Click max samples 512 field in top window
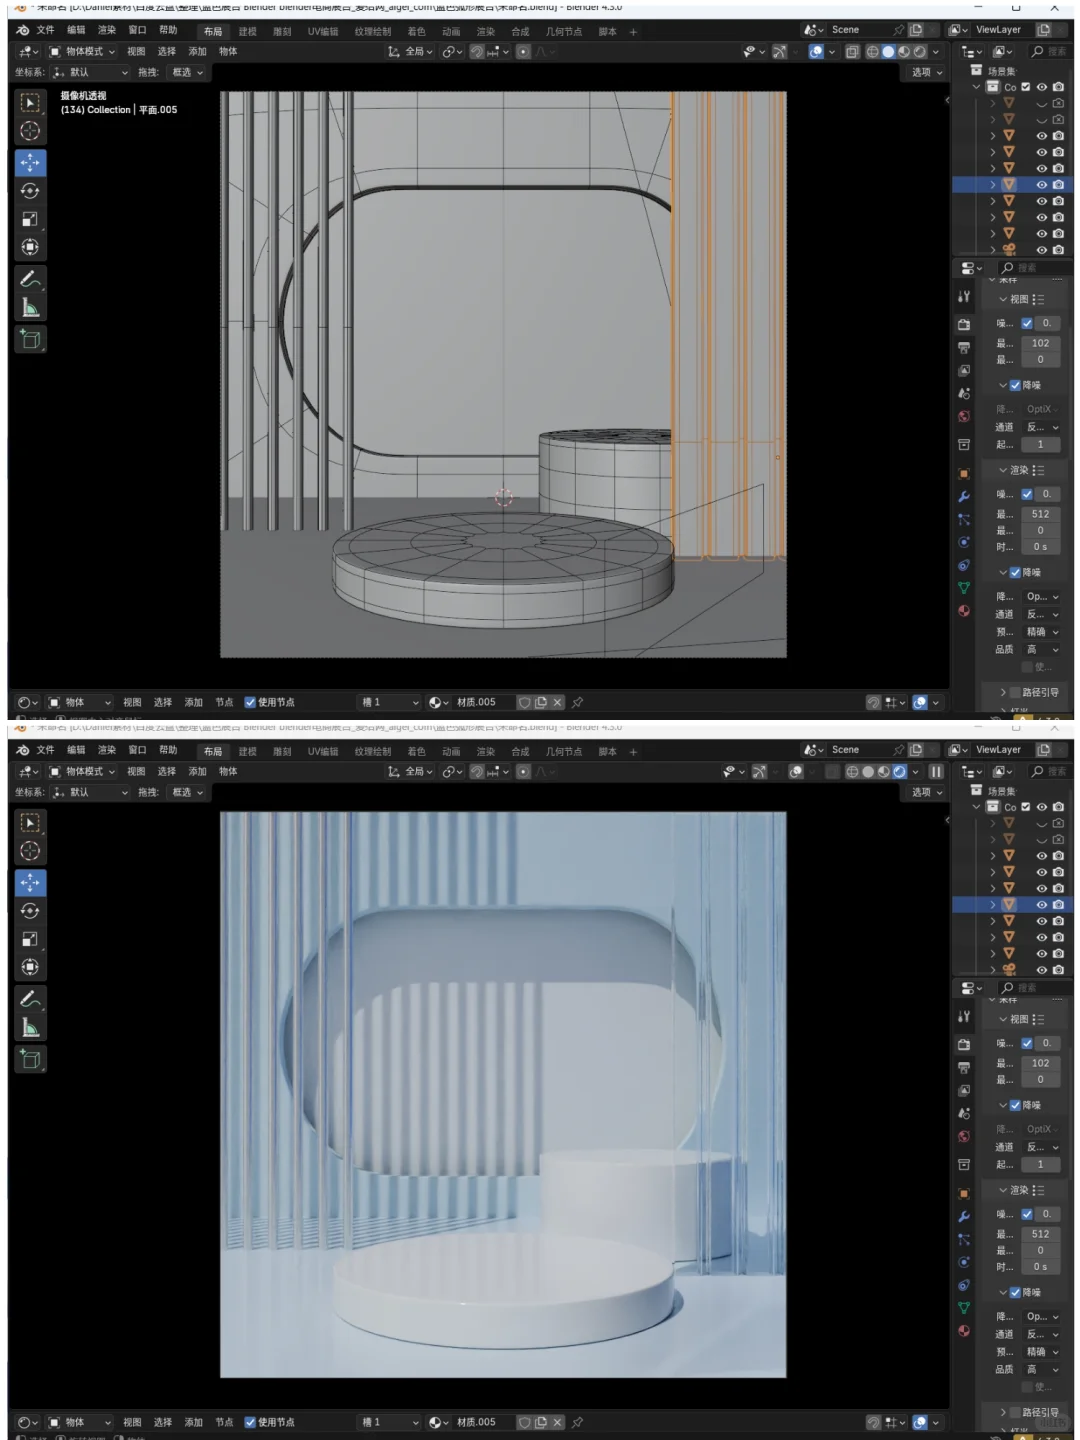 [x=1041, y=514]
